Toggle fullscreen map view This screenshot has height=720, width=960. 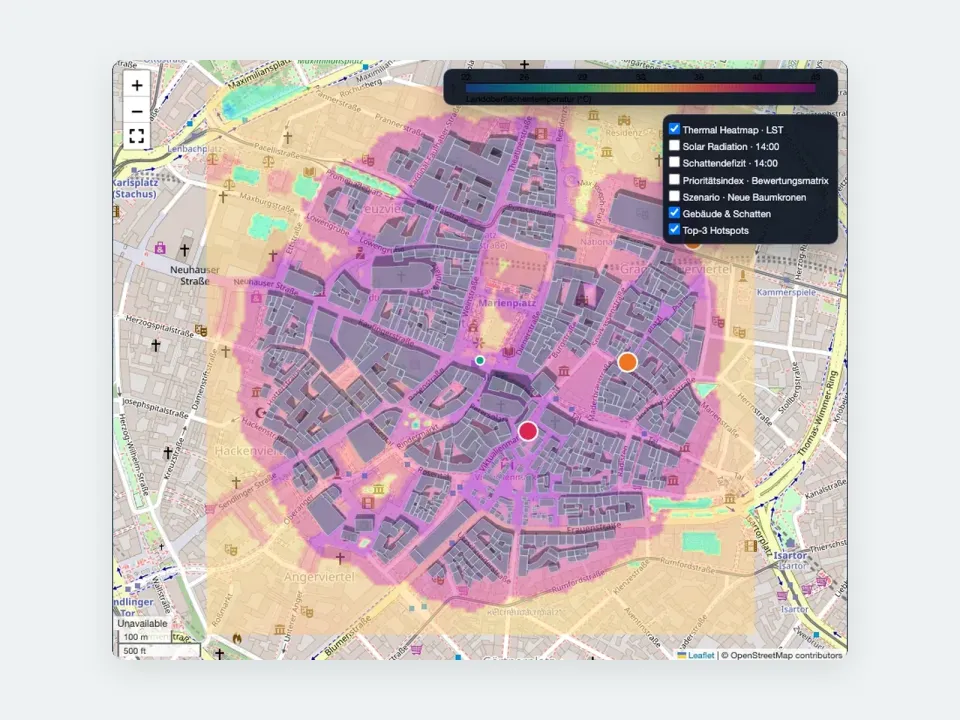(x=137, y=136)
